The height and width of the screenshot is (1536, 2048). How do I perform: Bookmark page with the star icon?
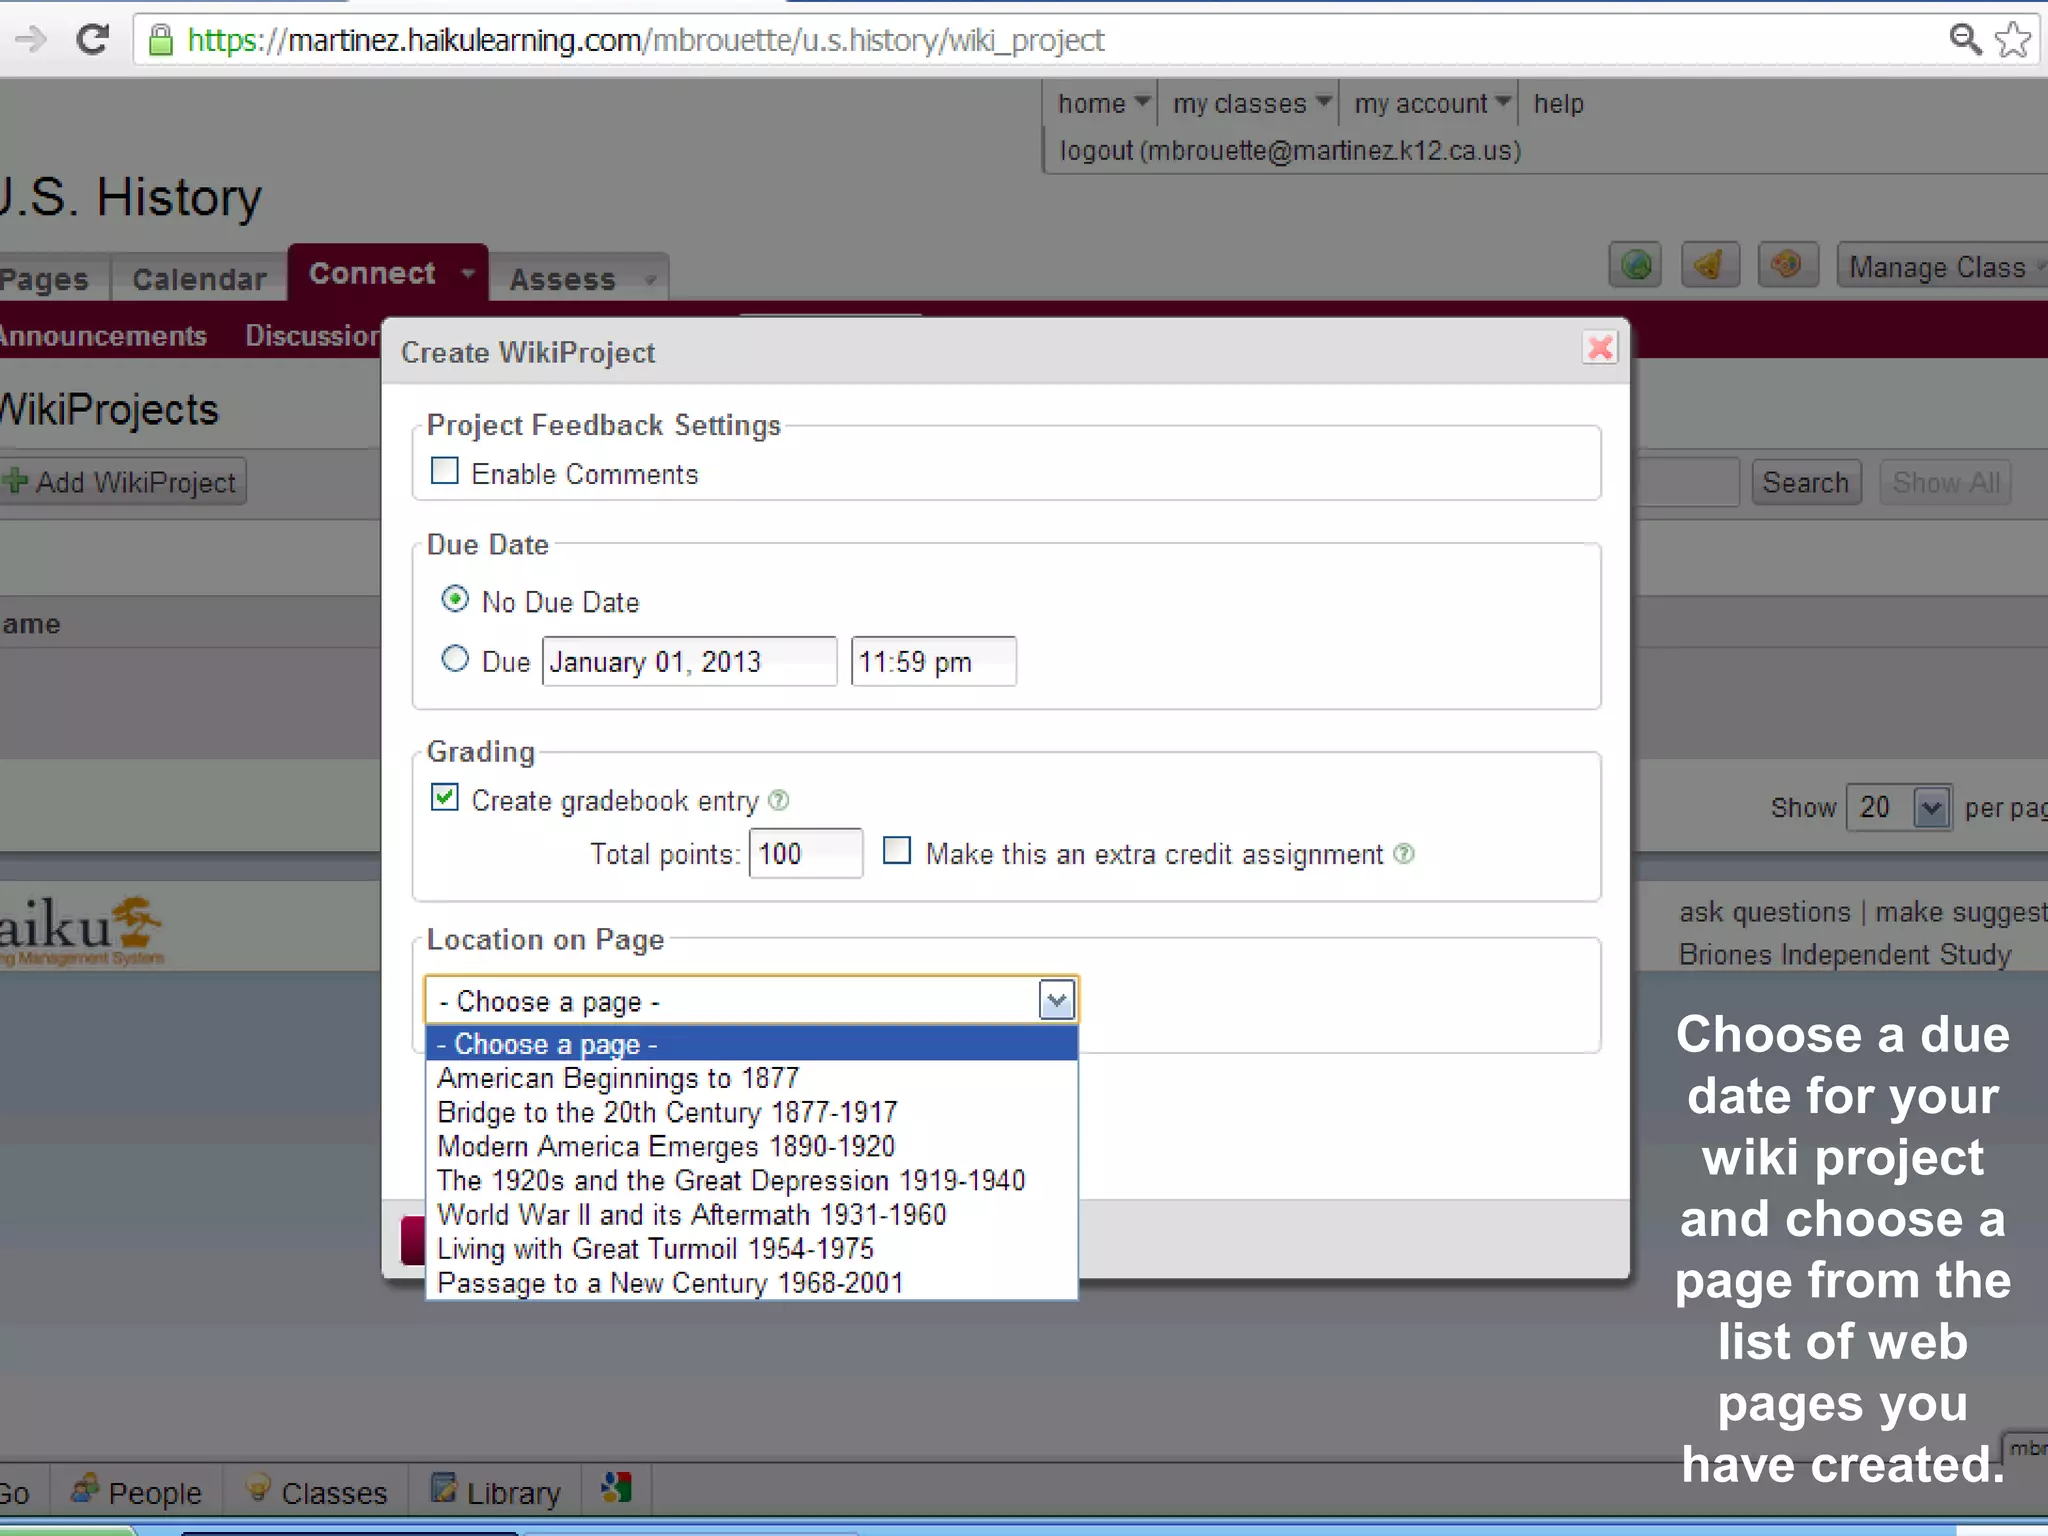2013,40
